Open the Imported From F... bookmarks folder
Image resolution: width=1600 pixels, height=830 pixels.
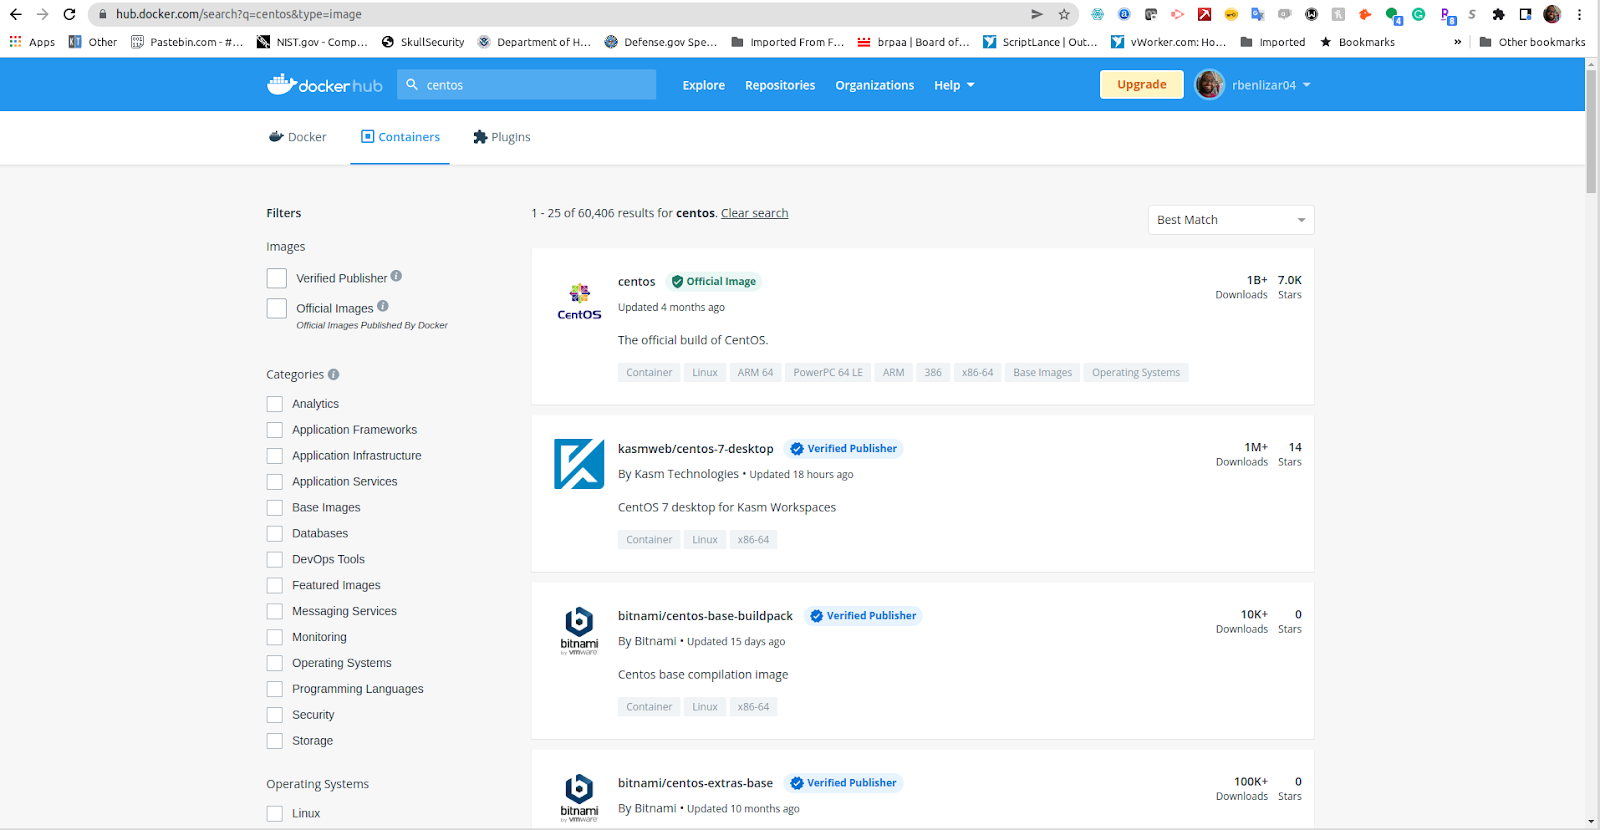[x=788, y=42]
